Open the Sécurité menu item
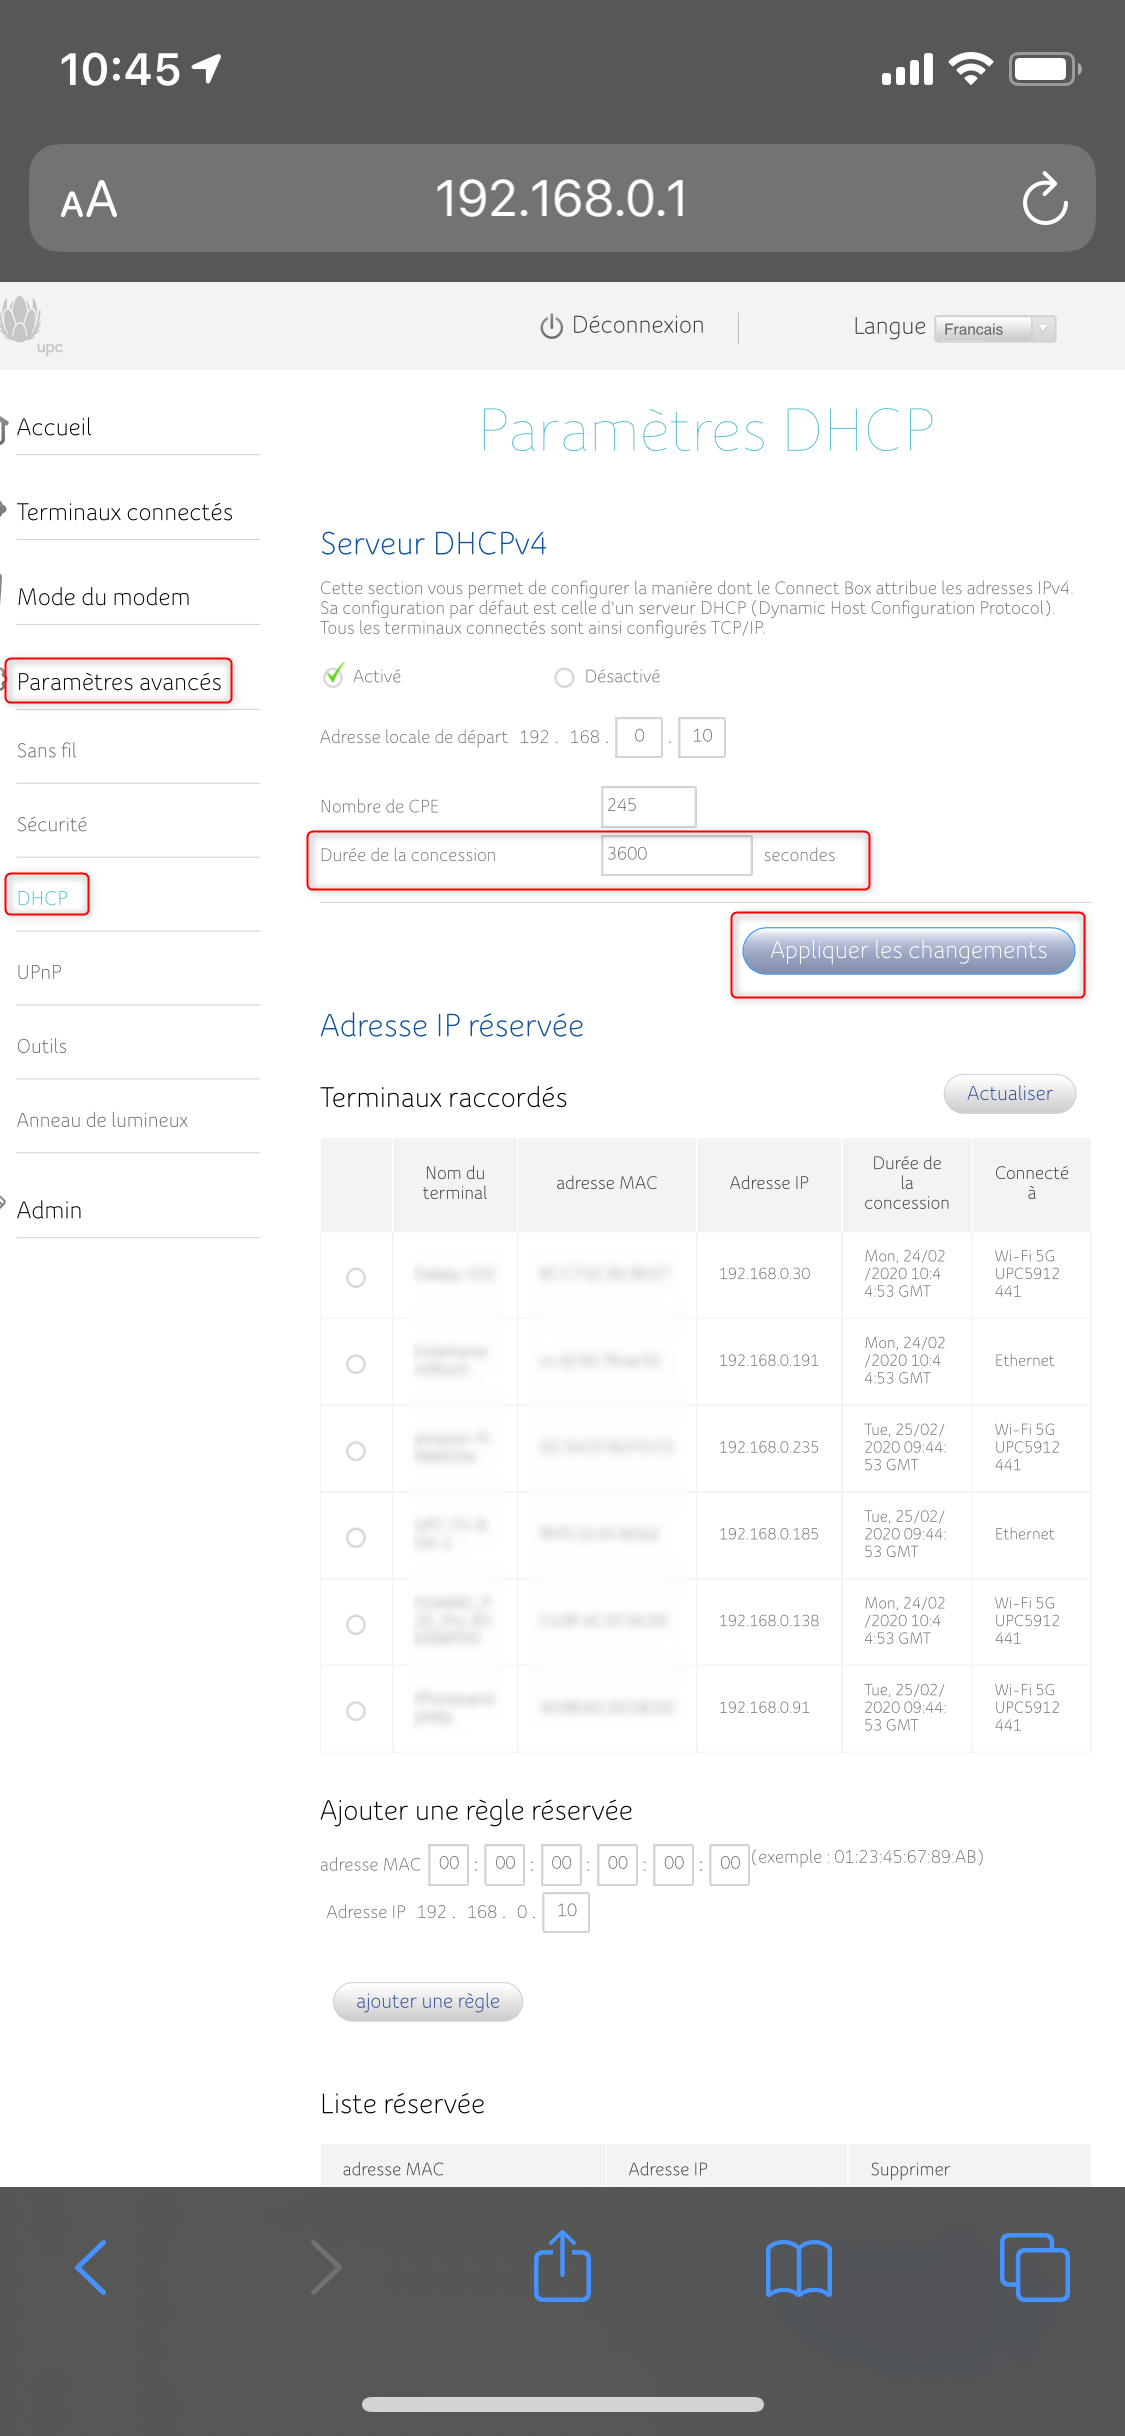The image size is (1125, 2436). [52, 824]
